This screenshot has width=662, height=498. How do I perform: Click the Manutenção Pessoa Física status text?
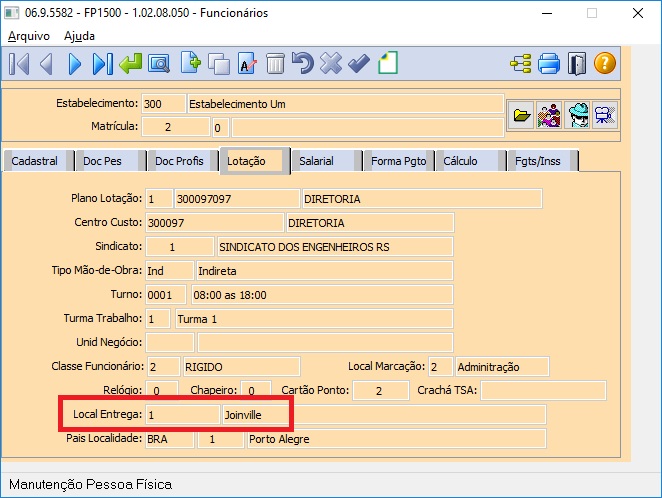pyautogui.click(x=90, y=484)
